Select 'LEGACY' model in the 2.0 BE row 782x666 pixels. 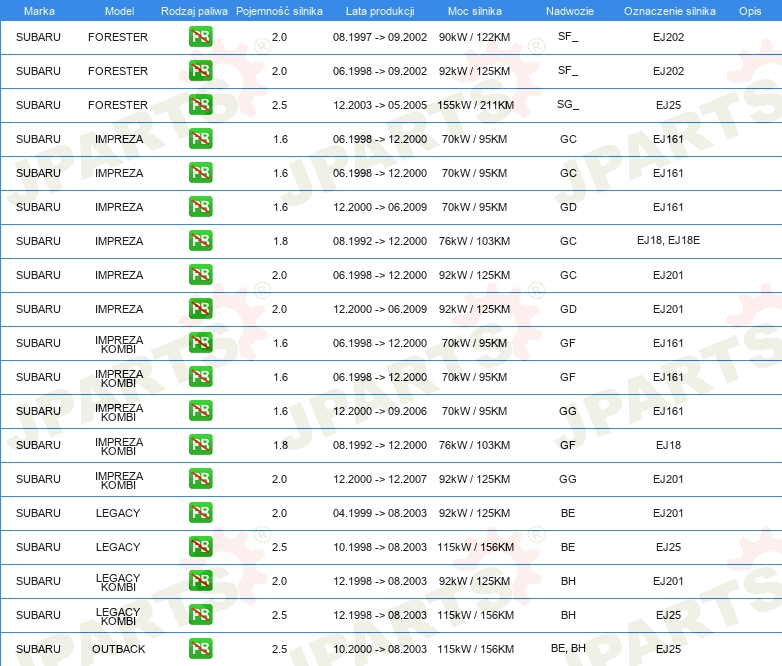pyautogui.click(x=118, y=513)
